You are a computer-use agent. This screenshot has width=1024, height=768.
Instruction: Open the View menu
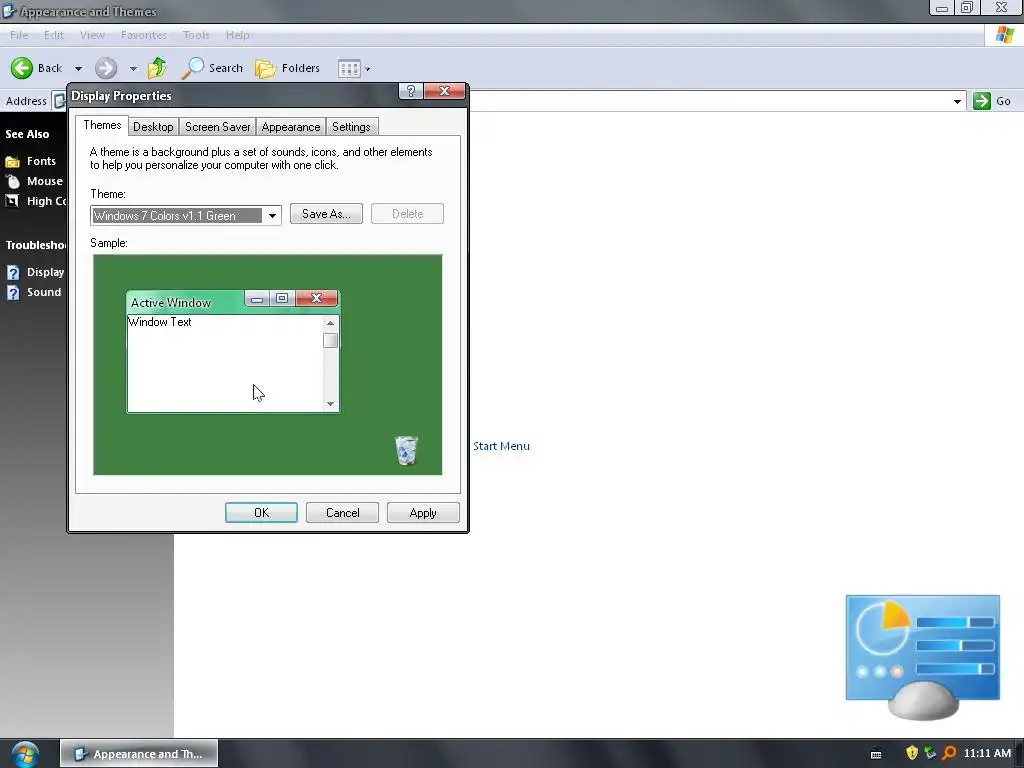point(92,35)
